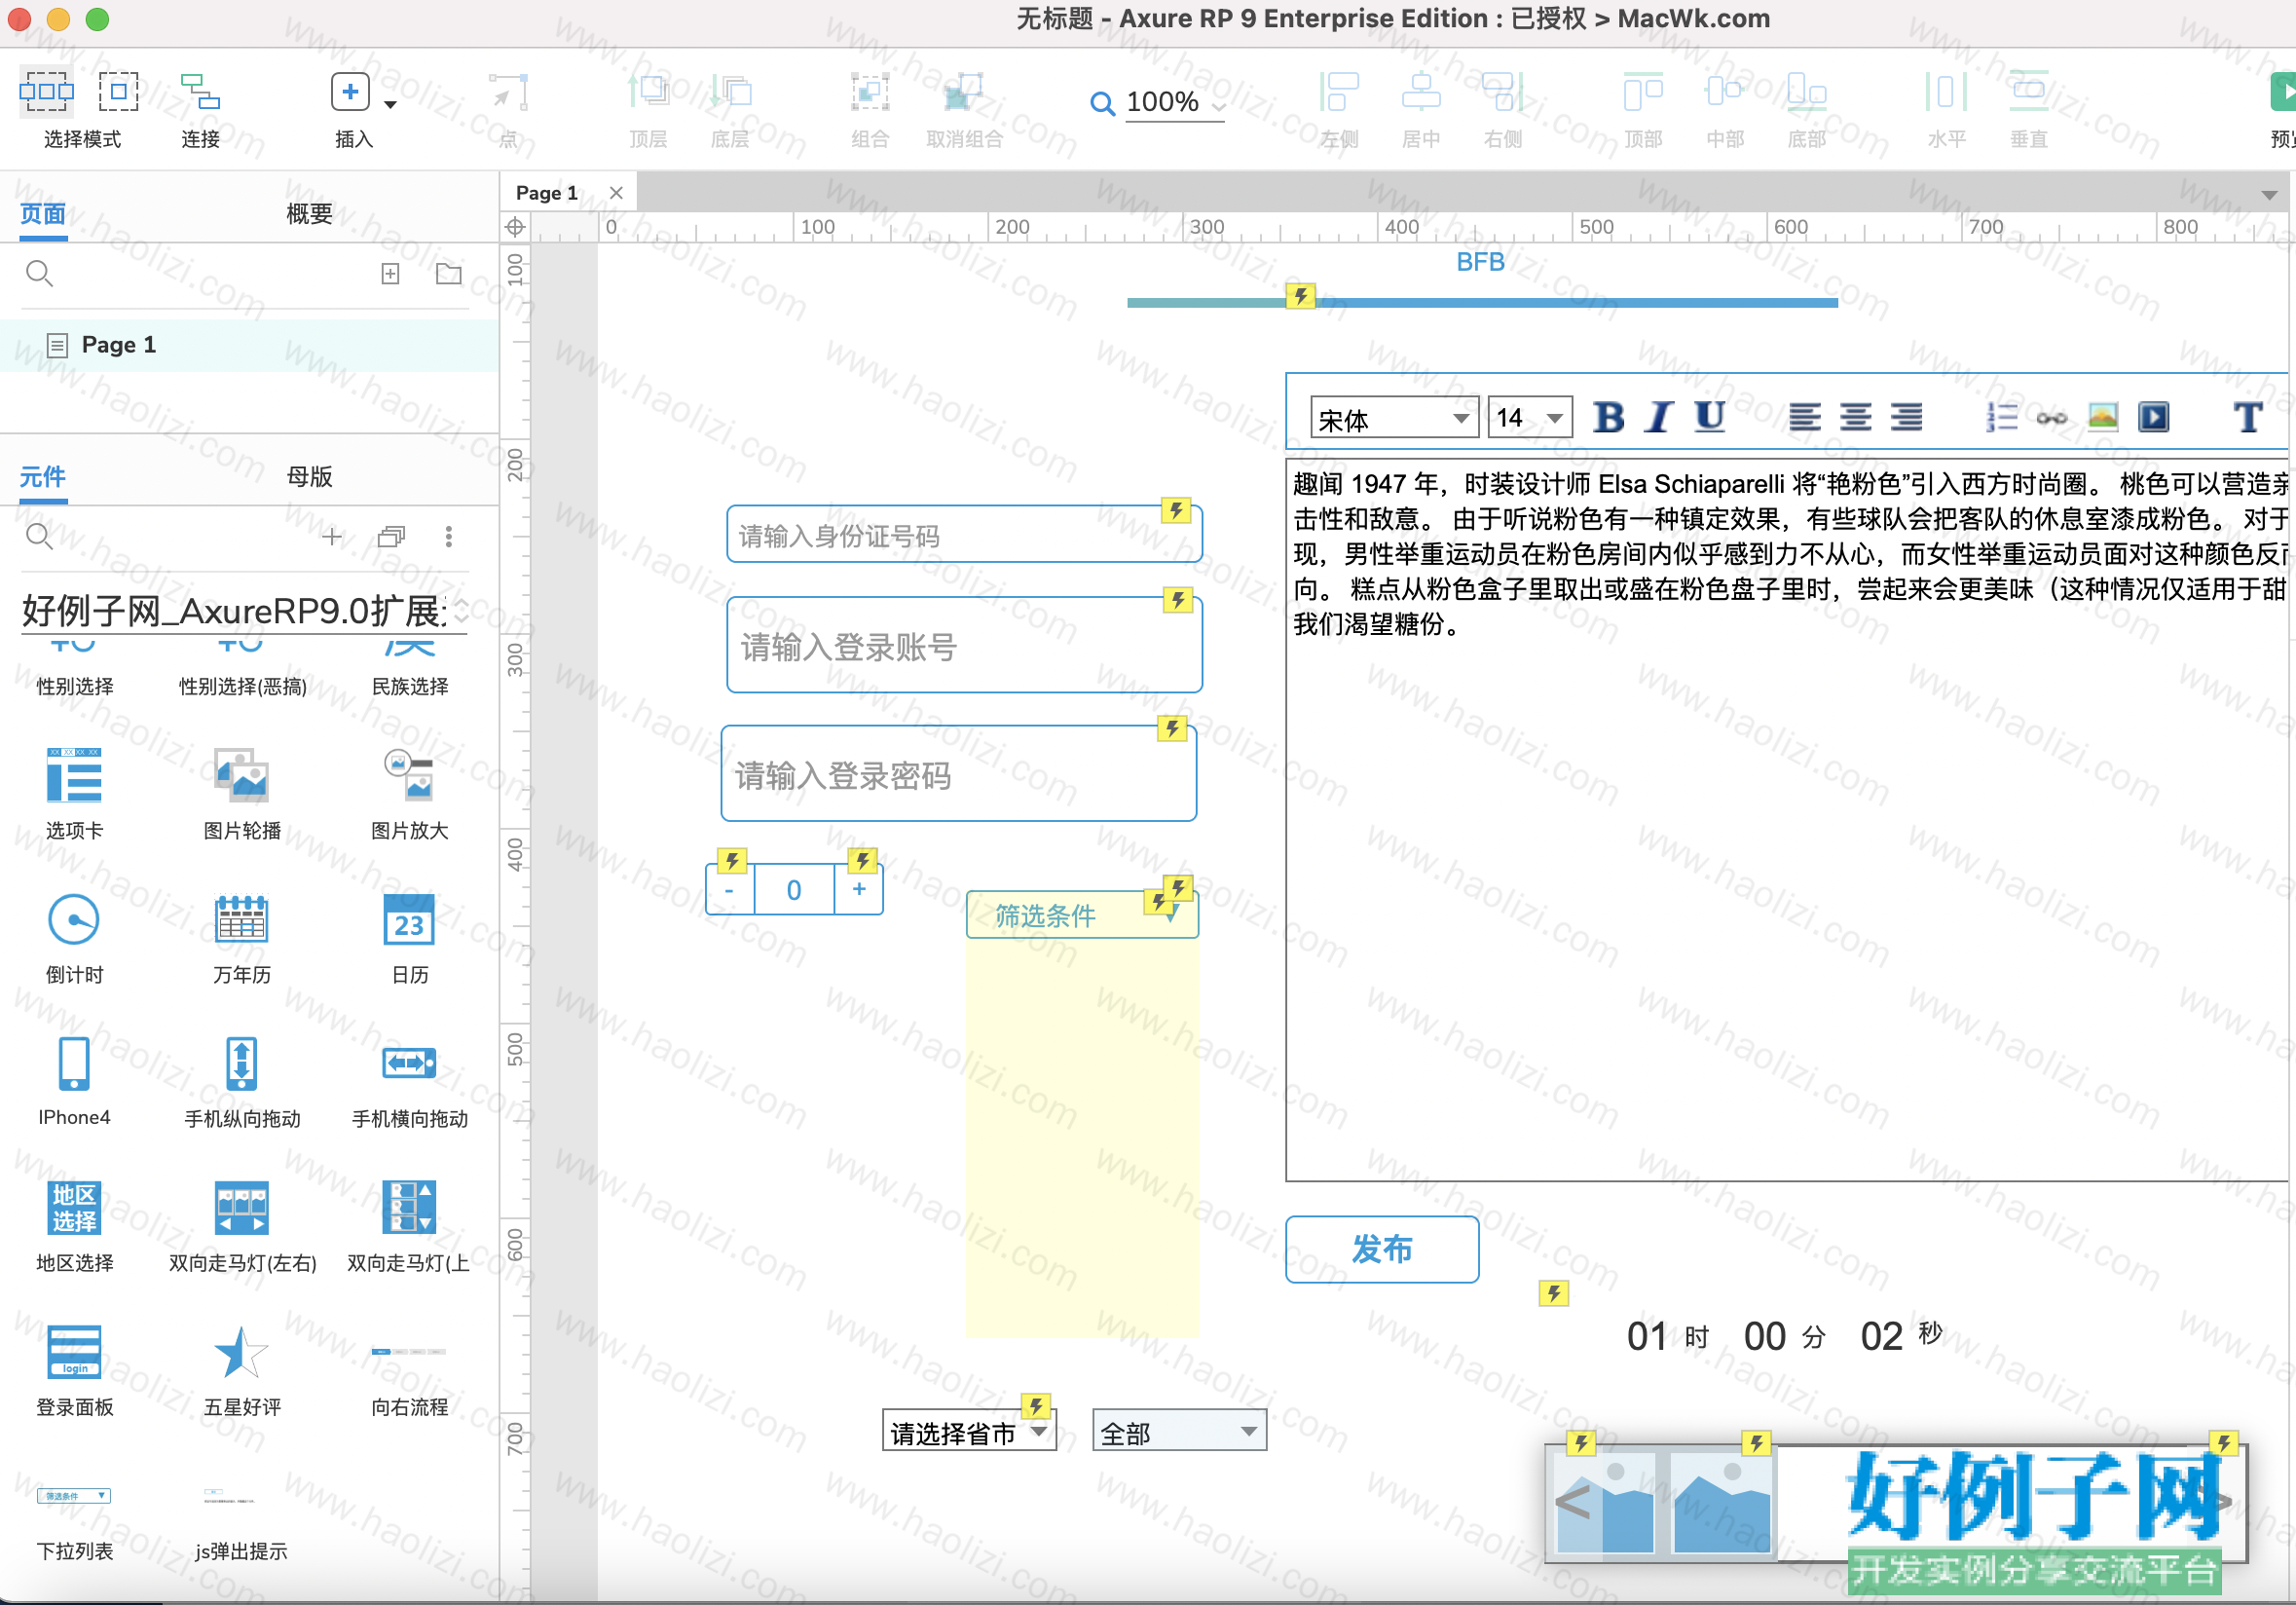
Task: Select the 地区选择 widget
Action: [x=74, y=1226]
